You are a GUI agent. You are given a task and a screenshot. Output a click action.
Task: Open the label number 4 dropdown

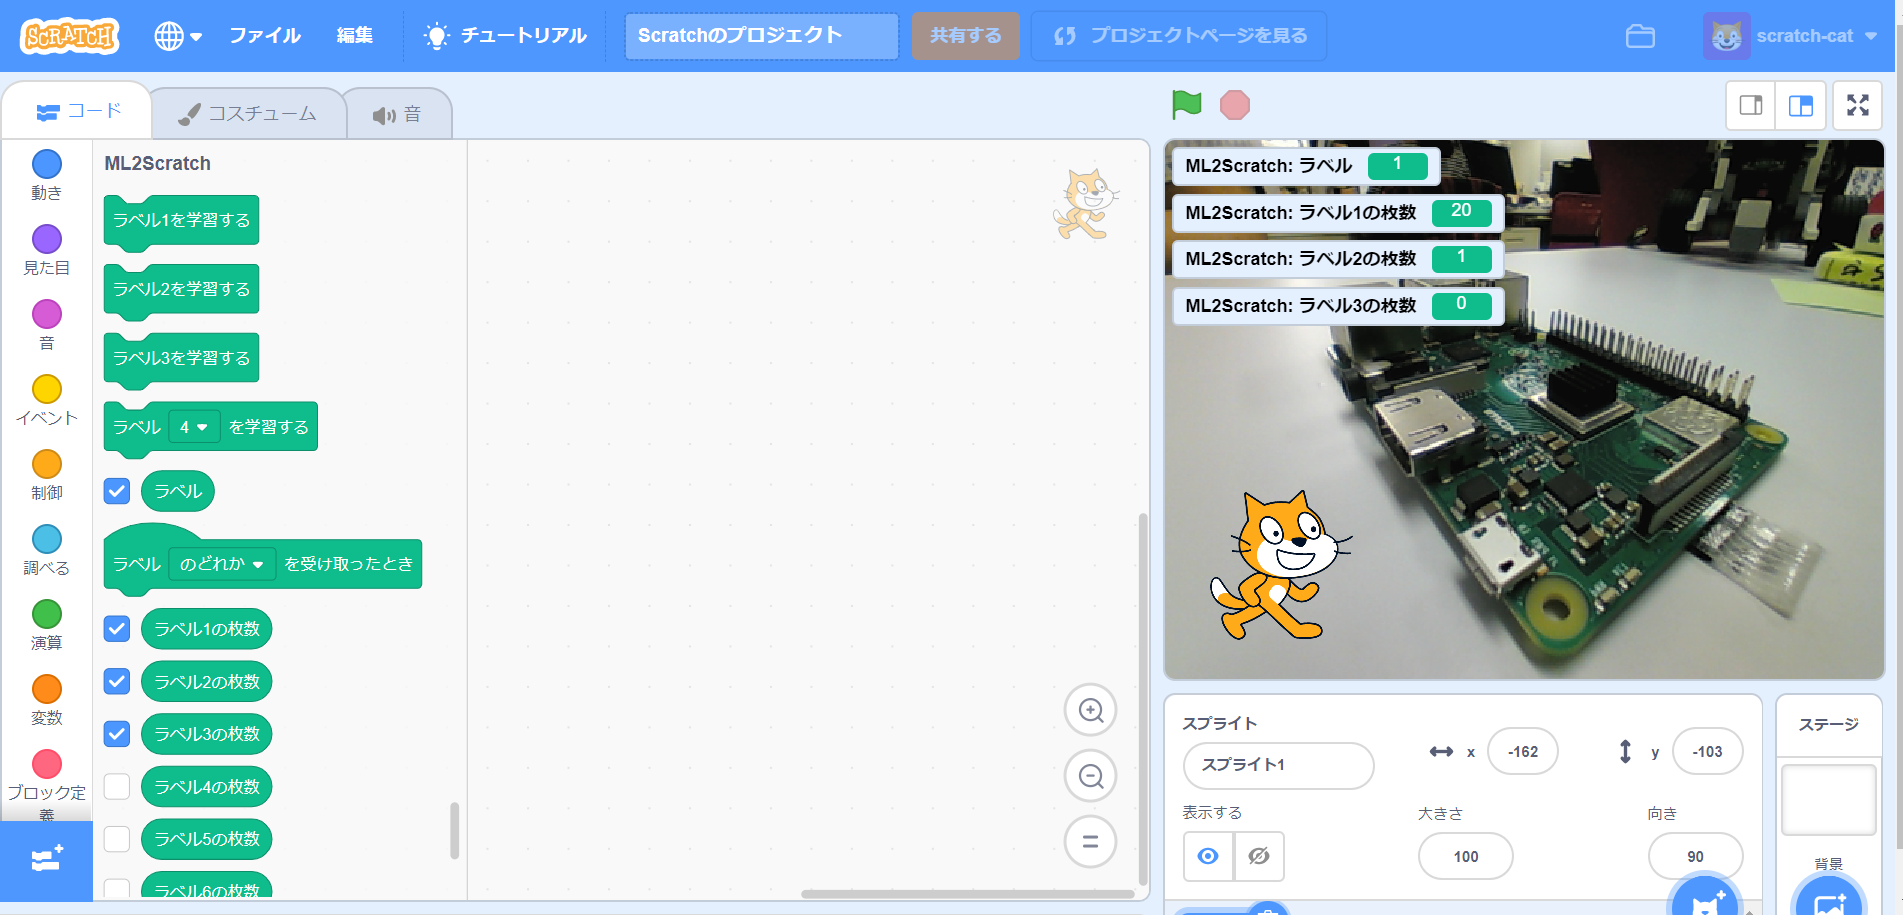[x=193, y=427]
